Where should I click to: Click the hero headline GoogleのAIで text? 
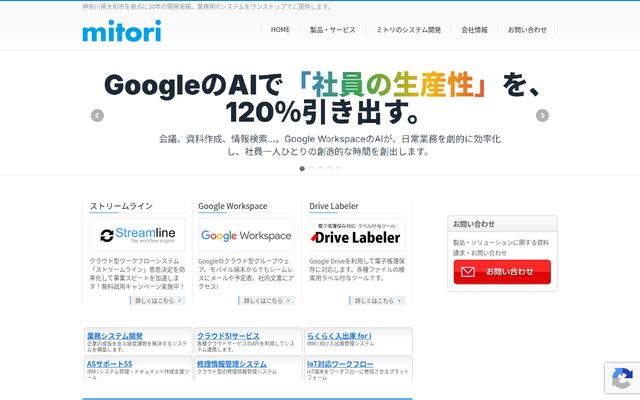coord(193,86)
